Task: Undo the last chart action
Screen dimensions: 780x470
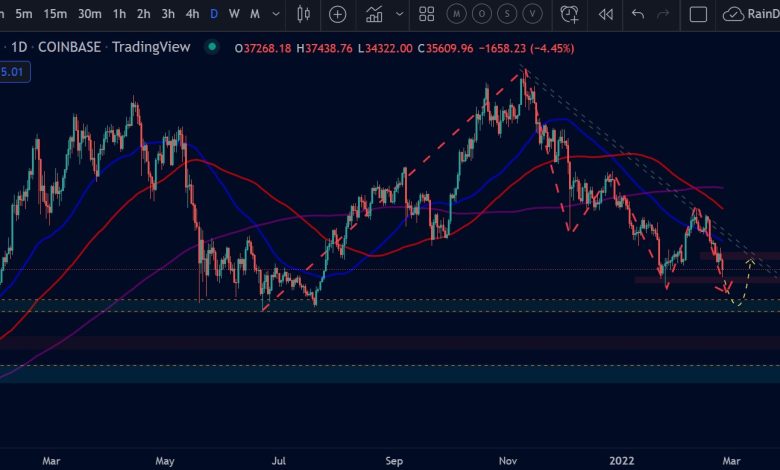Action: (638, 14)
